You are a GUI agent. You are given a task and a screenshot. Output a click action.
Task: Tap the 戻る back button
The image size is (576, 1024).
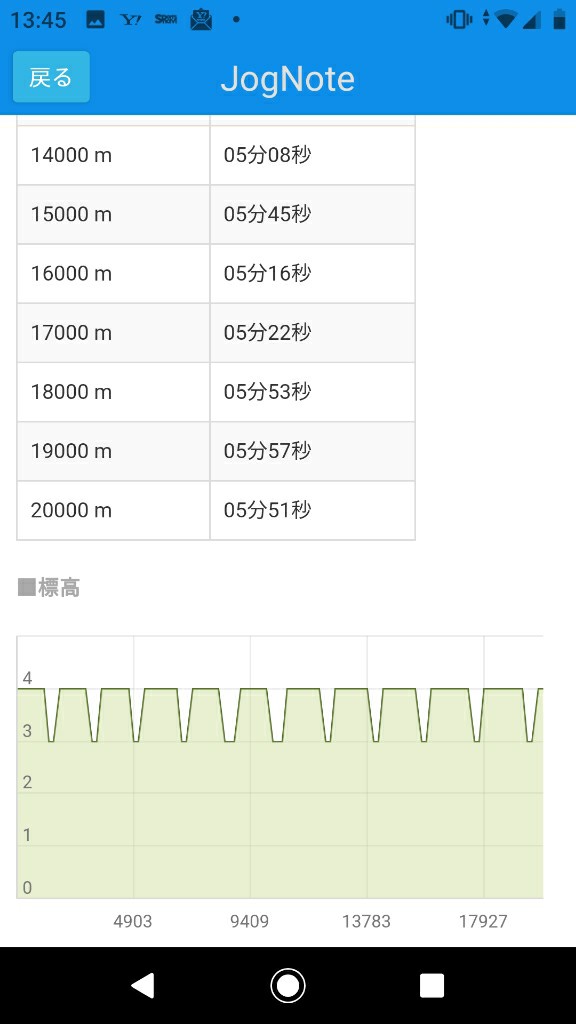pyautogui.click(x=51, y=77)
